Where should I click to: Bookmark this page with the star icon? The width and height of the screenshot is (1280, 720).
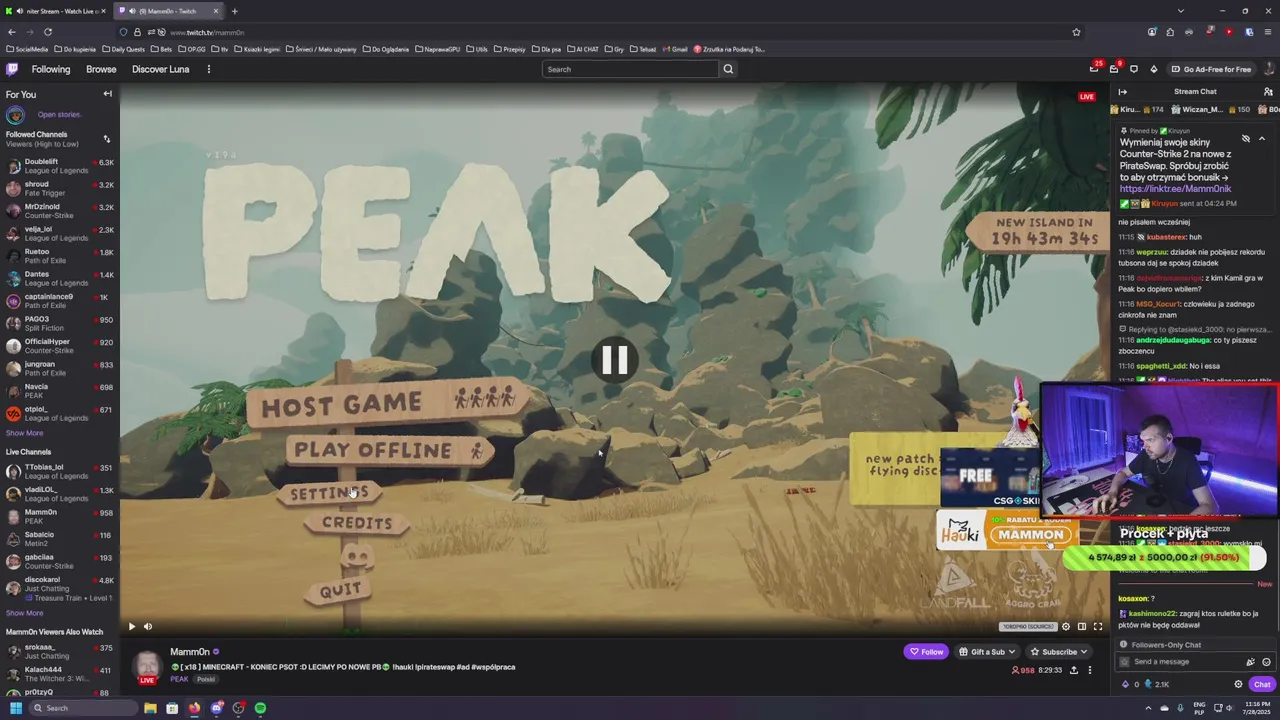coord(1076,32)
